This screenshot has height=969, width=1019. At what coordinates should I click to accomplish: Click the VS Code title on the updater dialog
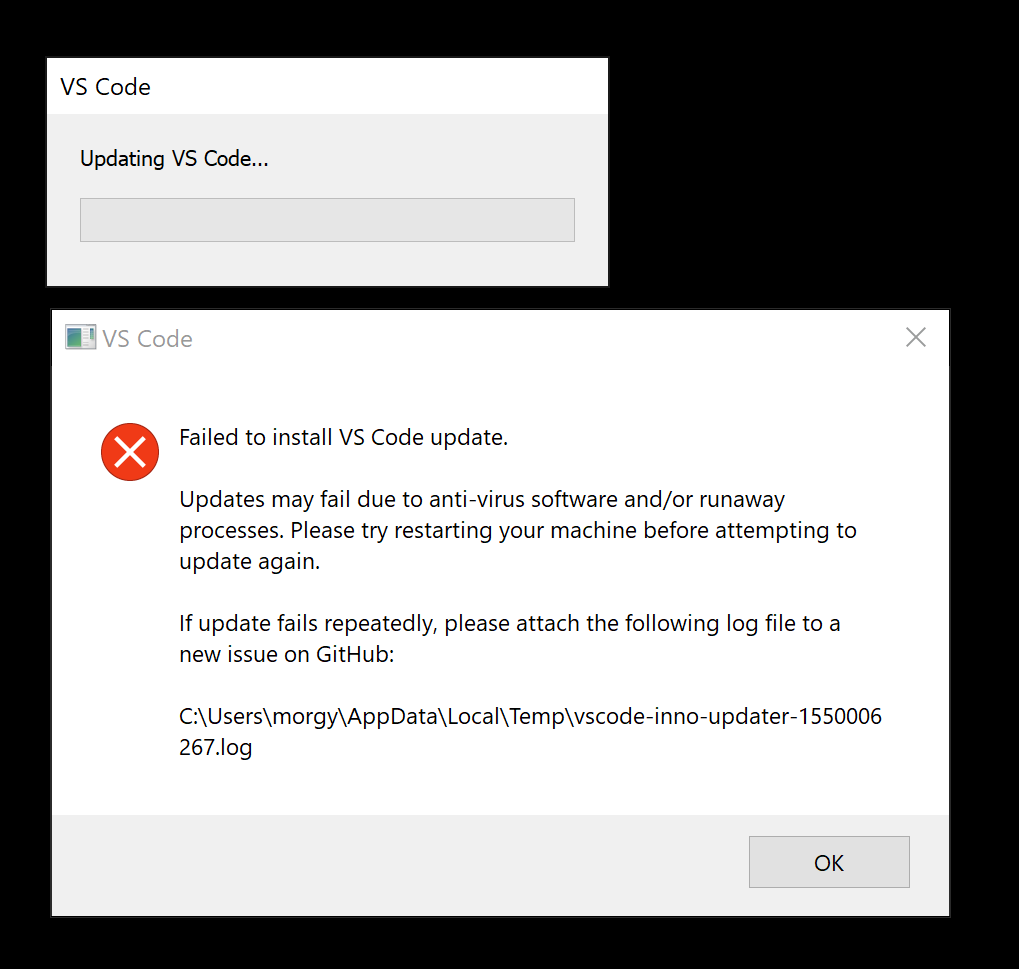tap(105, 87)
